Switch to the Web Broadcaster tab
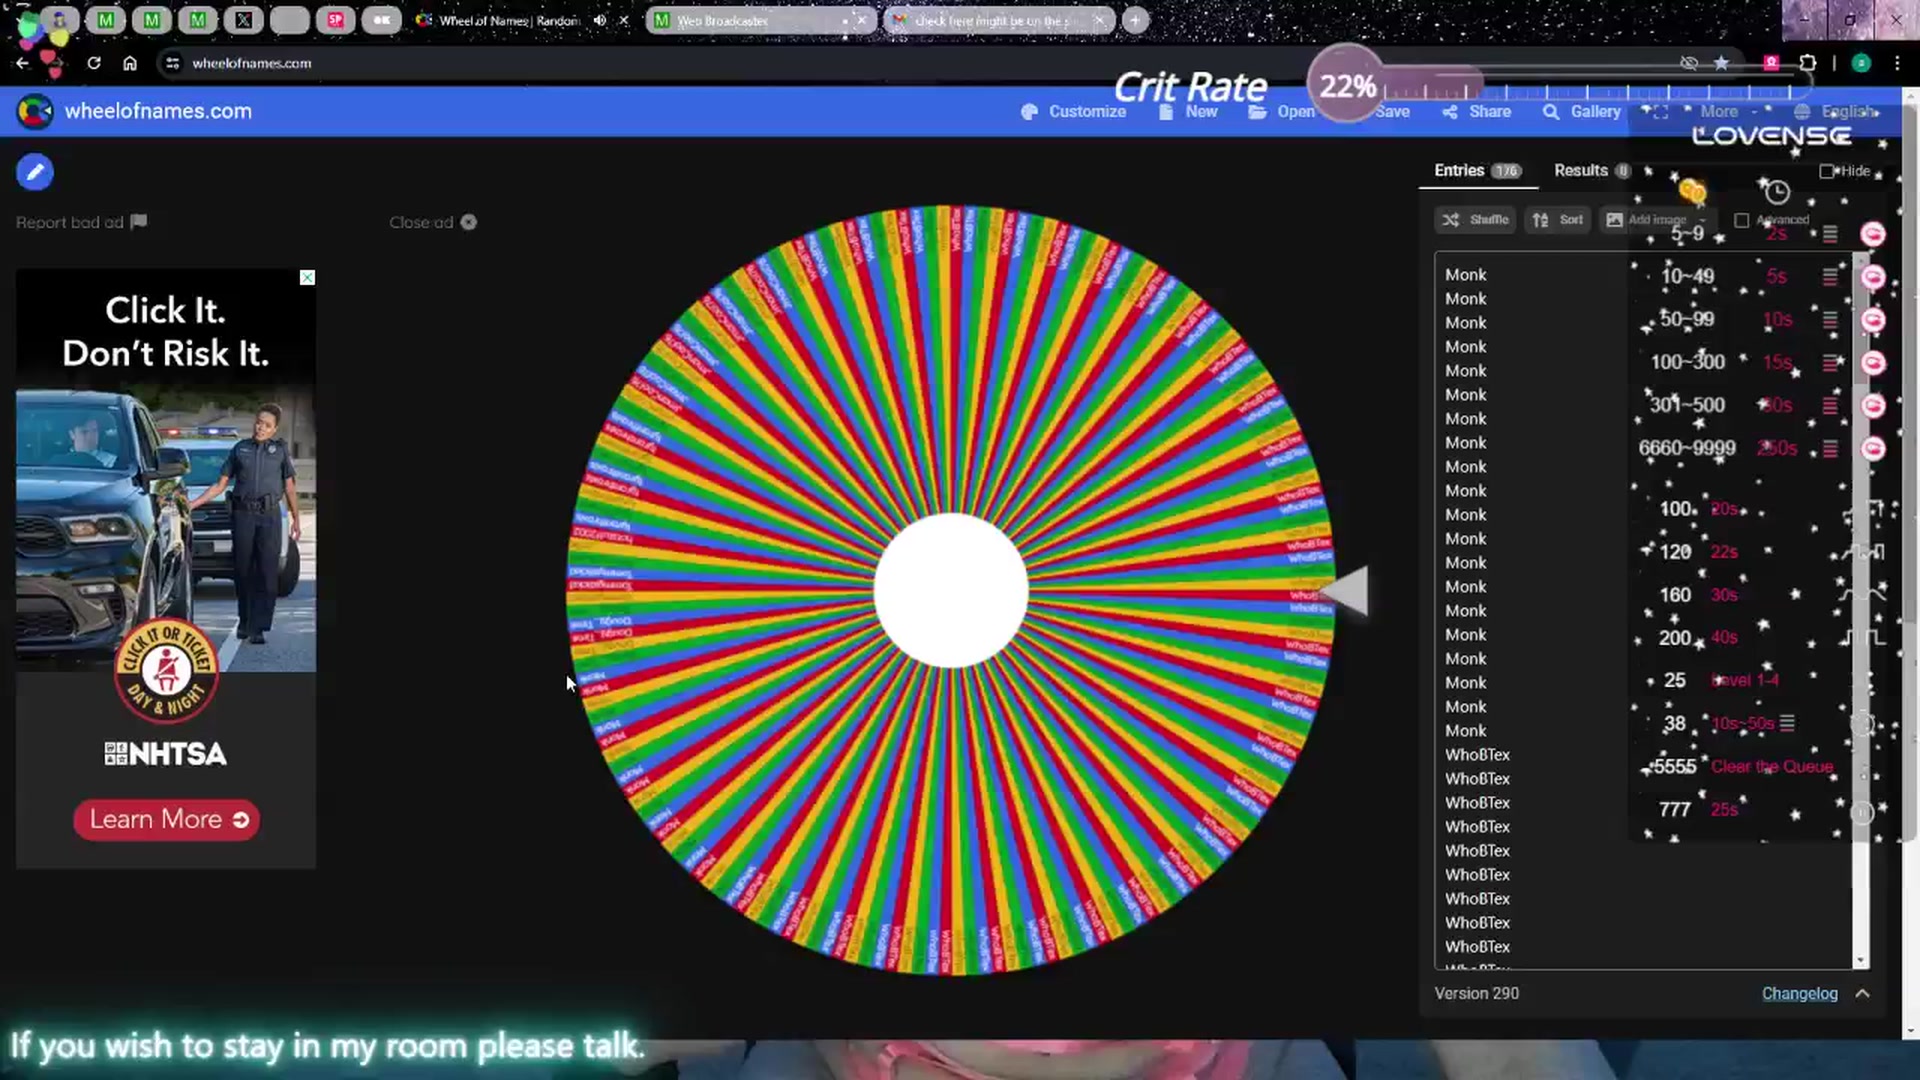This screenshot has height=1080, width=1920. 760,20
